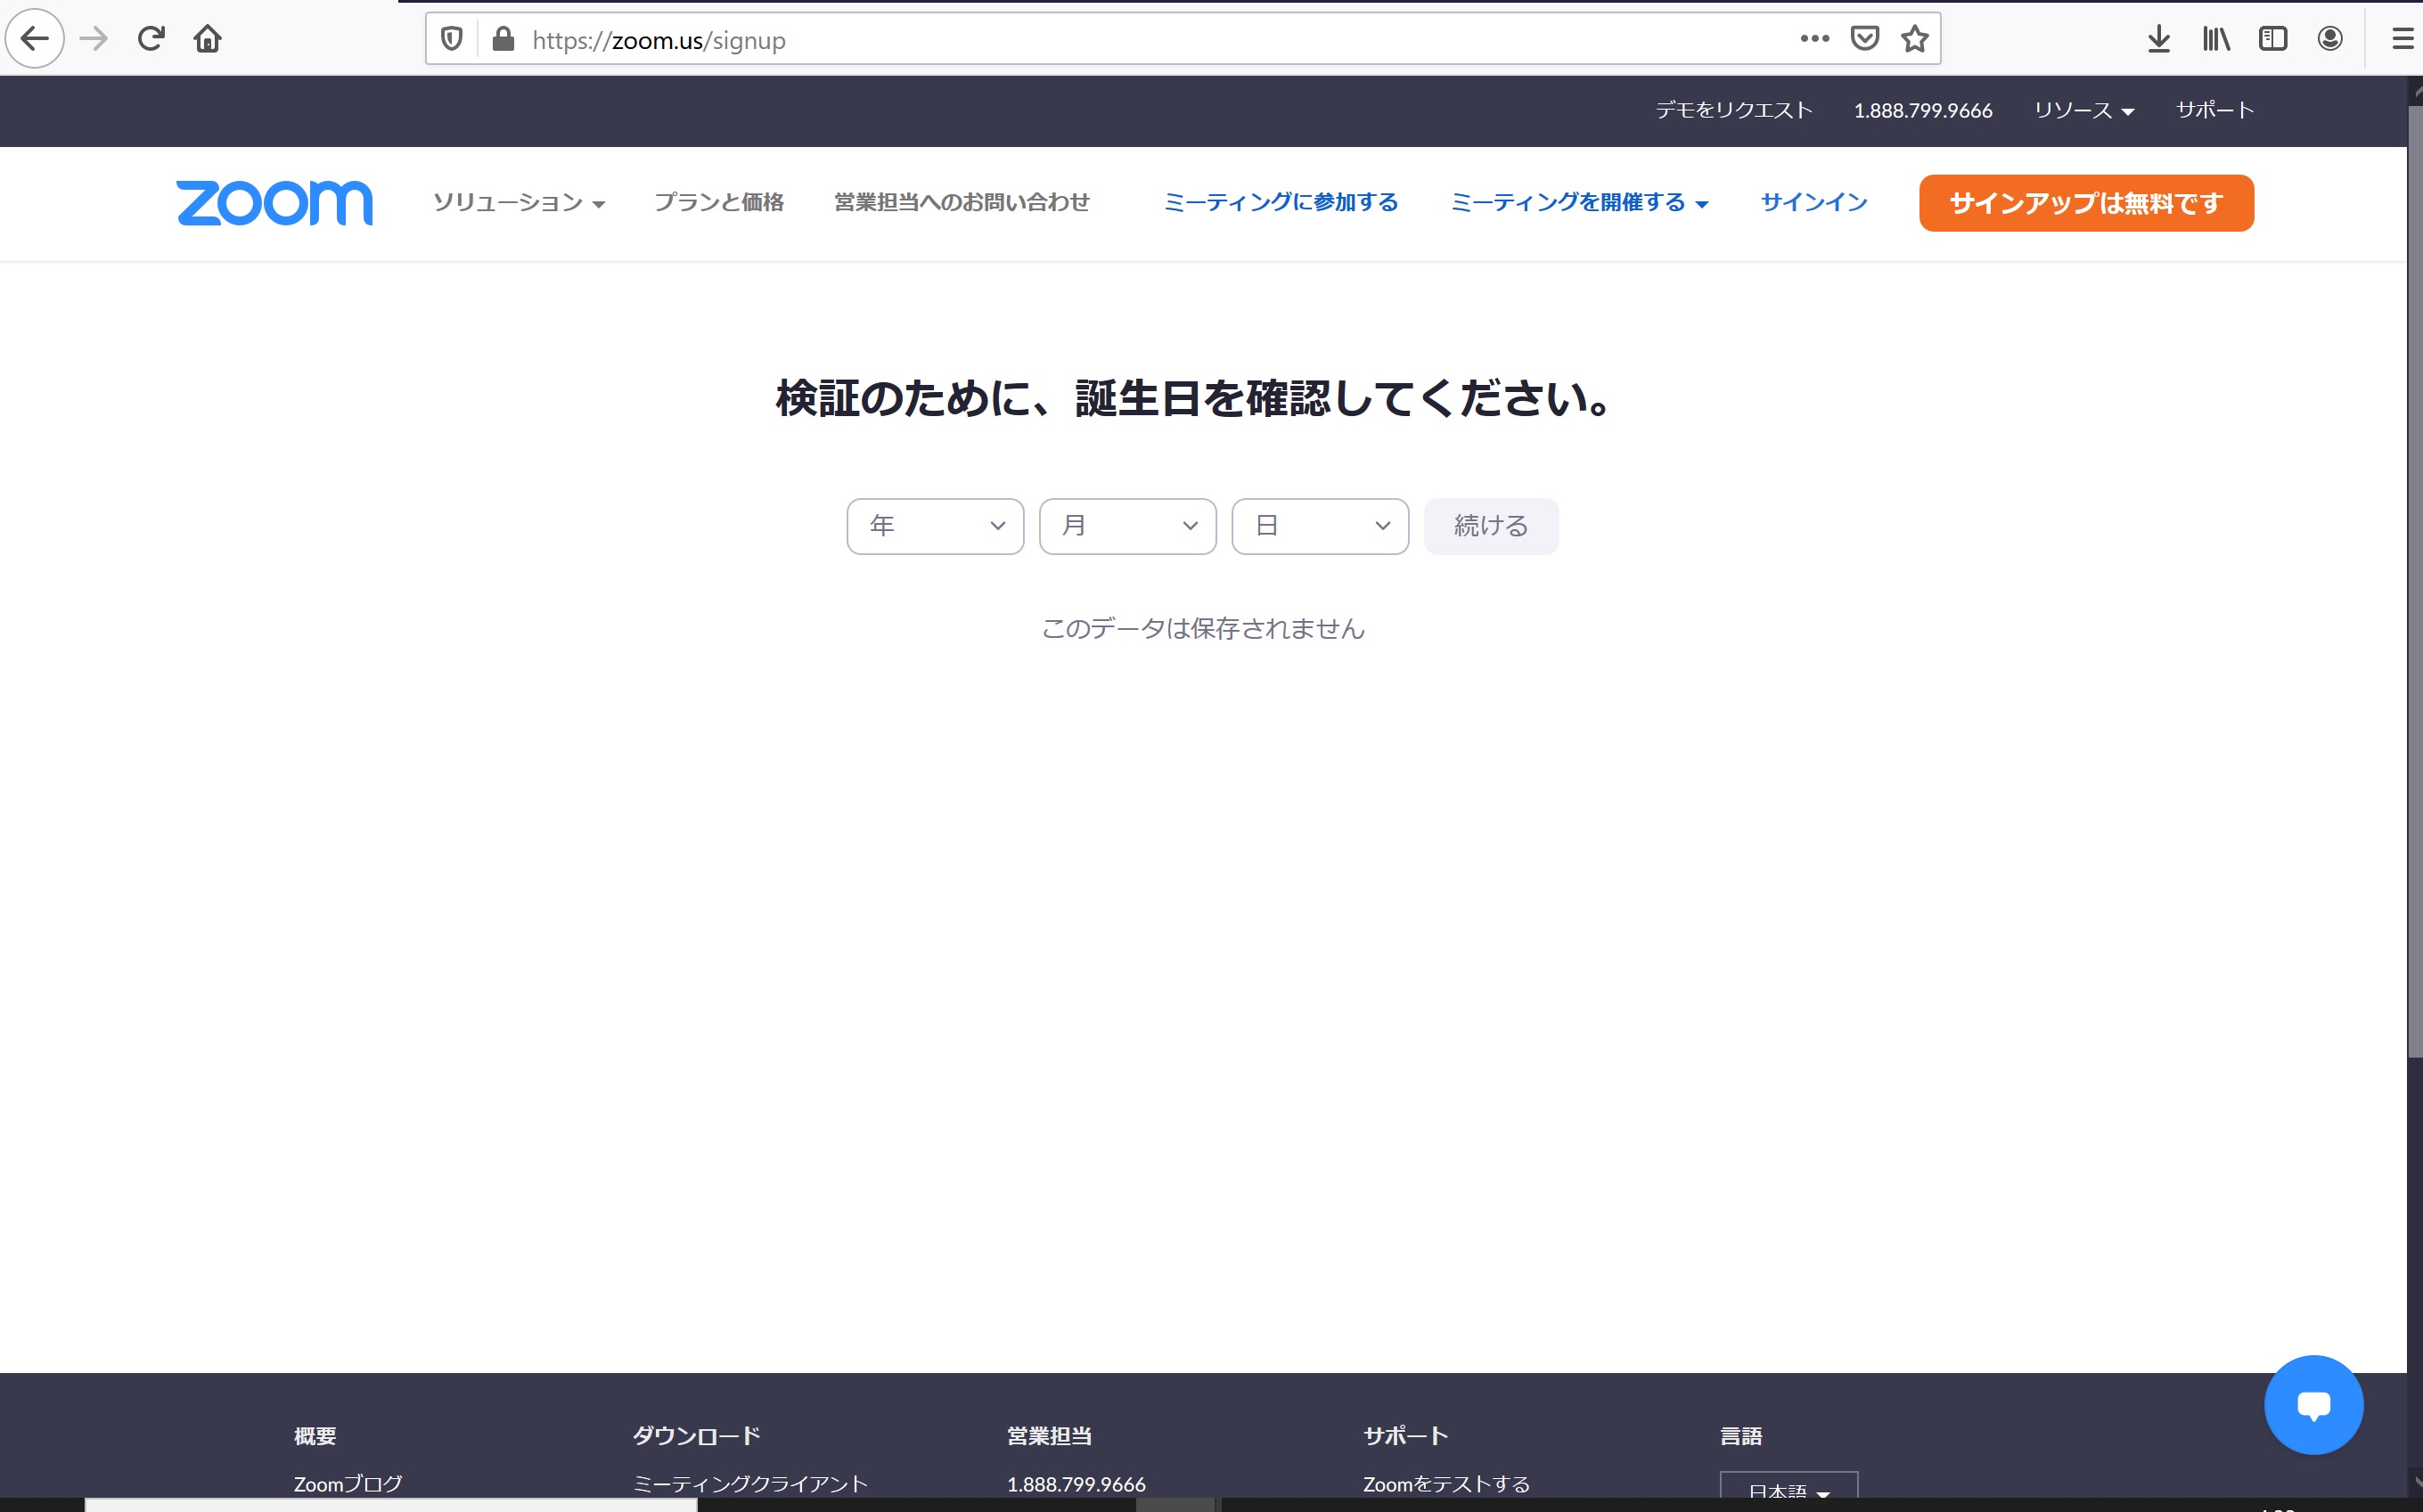Click the 続ける continue button

click(x=1491, y=526)
